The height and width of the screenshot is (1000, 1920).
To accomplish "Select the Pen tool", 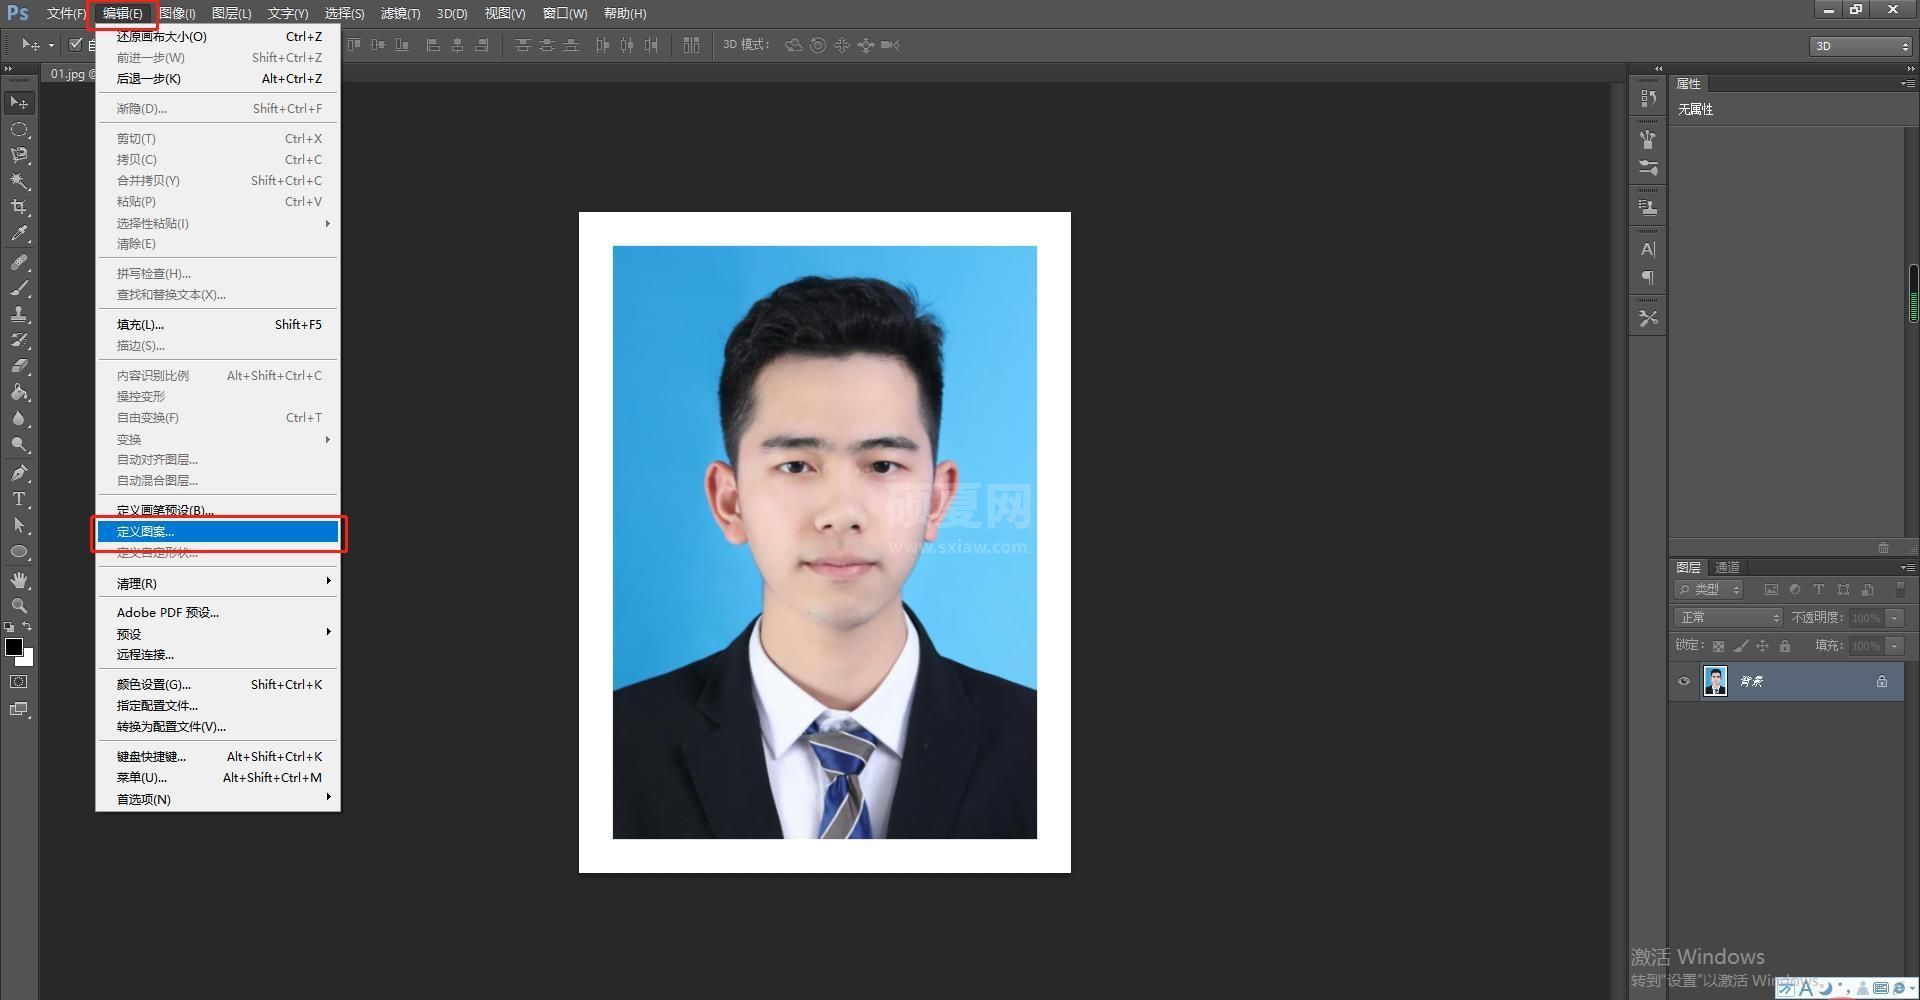I will (19, 473).
